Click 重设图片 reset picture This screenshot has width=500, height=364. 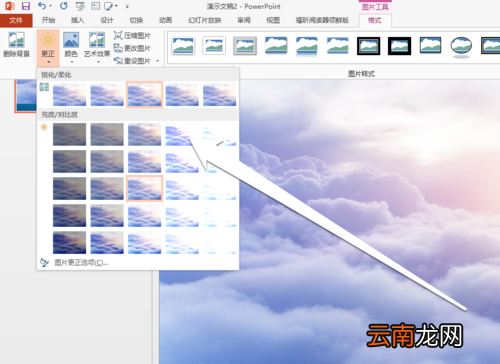132,61
